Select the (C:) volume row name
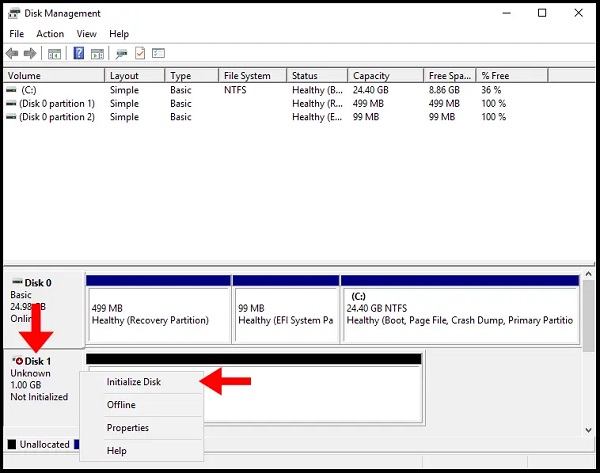600x473 pixels. coord(29,90)
